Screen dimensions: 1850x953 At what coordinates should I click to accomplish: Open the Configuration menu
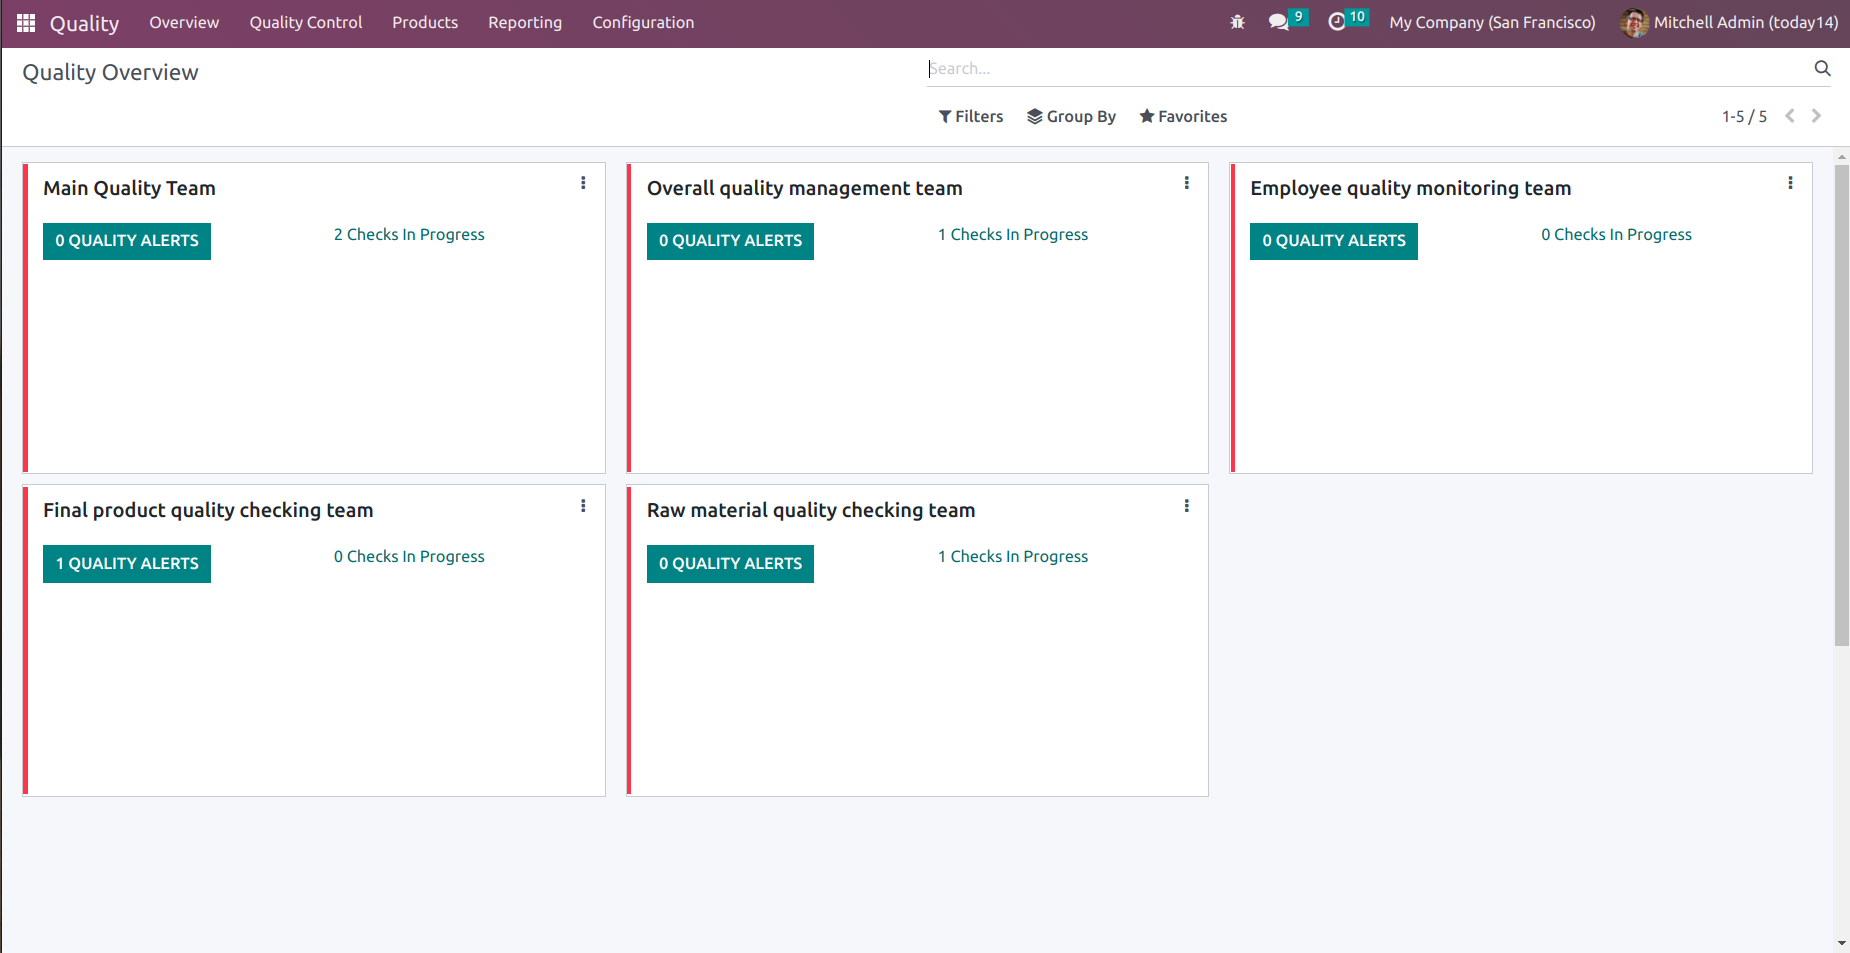click(642, 22)
